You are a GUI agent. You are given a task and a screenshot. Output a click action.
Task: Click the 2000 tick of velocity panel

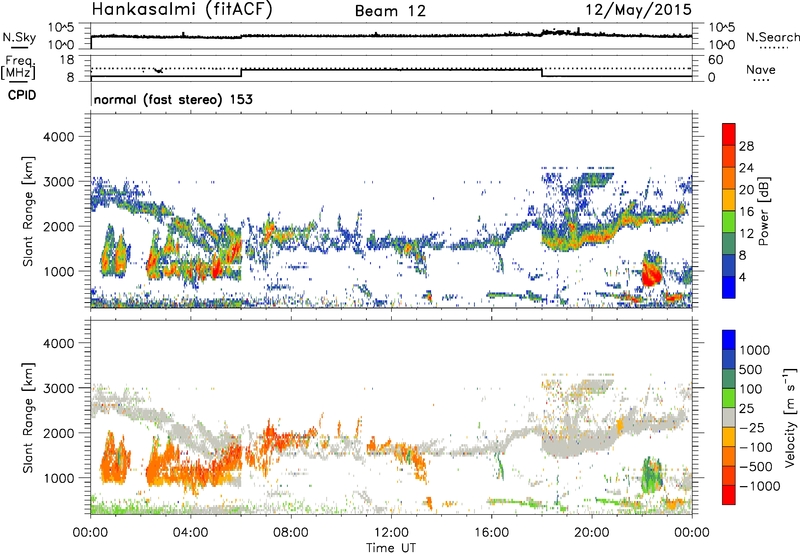[59, 433]
